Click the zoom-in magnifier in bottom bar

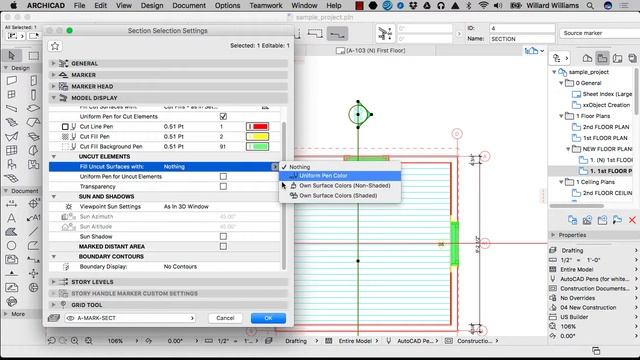click(x=75, y=340)
